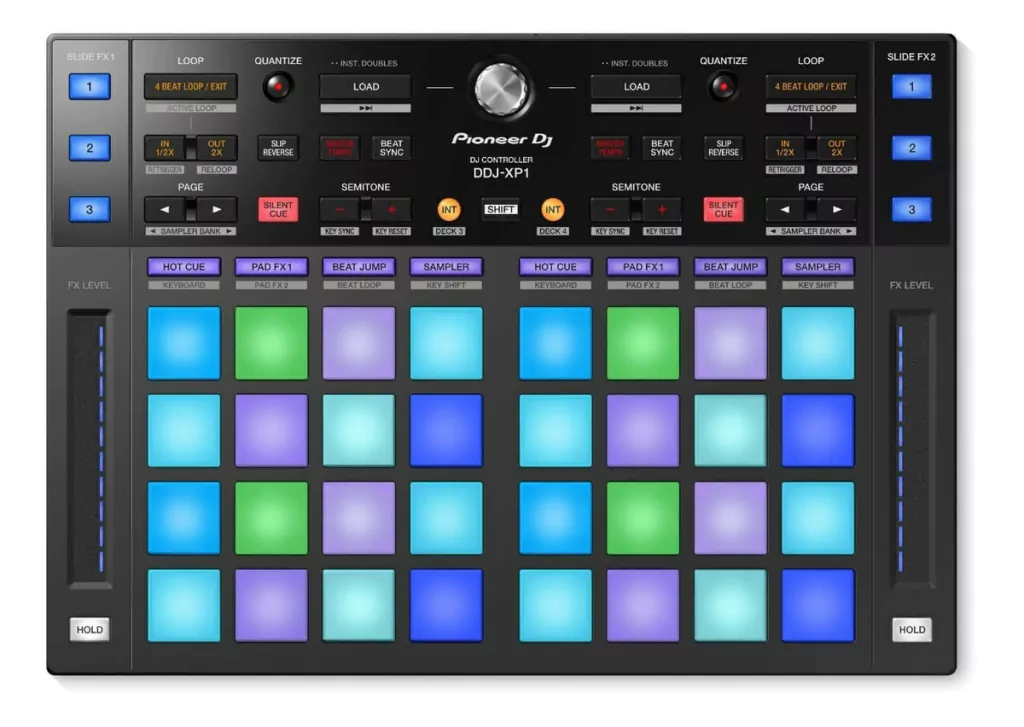Screen dimensions: 1024x727
Task: Hit the green top-row pad beneath left PAD FX1
Action: click(271, 343)
